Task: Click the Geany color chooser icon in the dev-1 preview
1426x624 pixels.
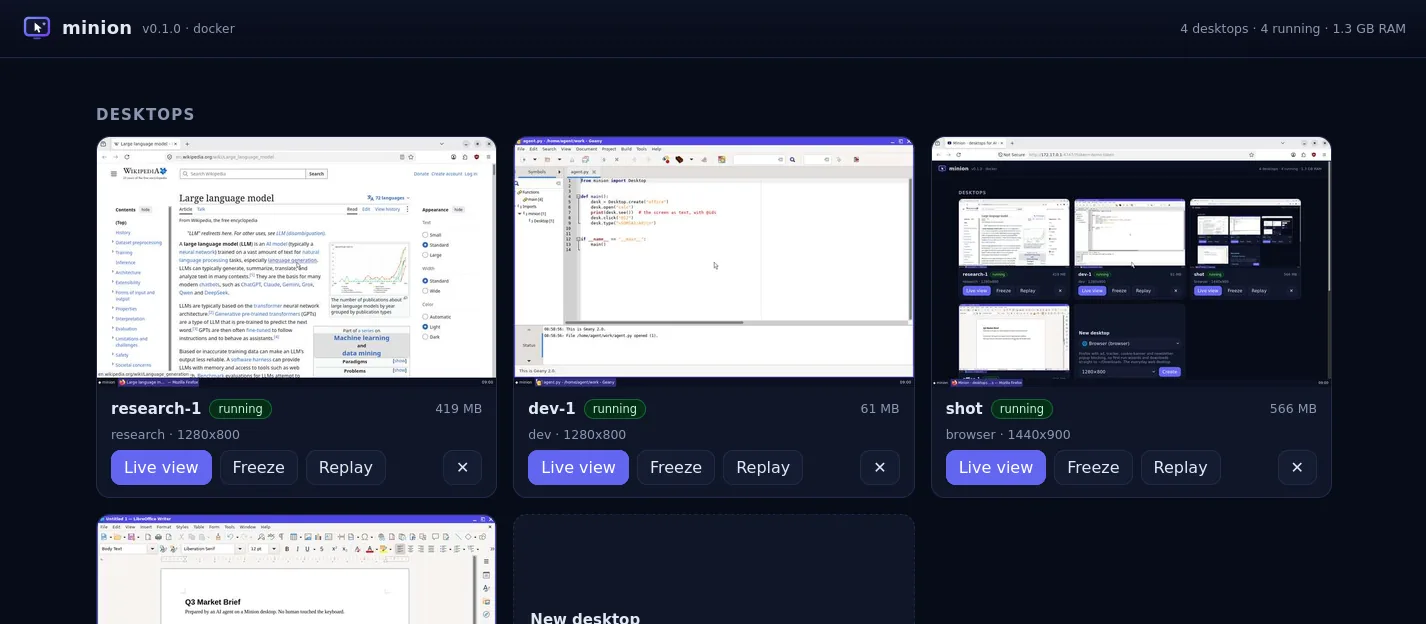Action: [x=722, y=159]
